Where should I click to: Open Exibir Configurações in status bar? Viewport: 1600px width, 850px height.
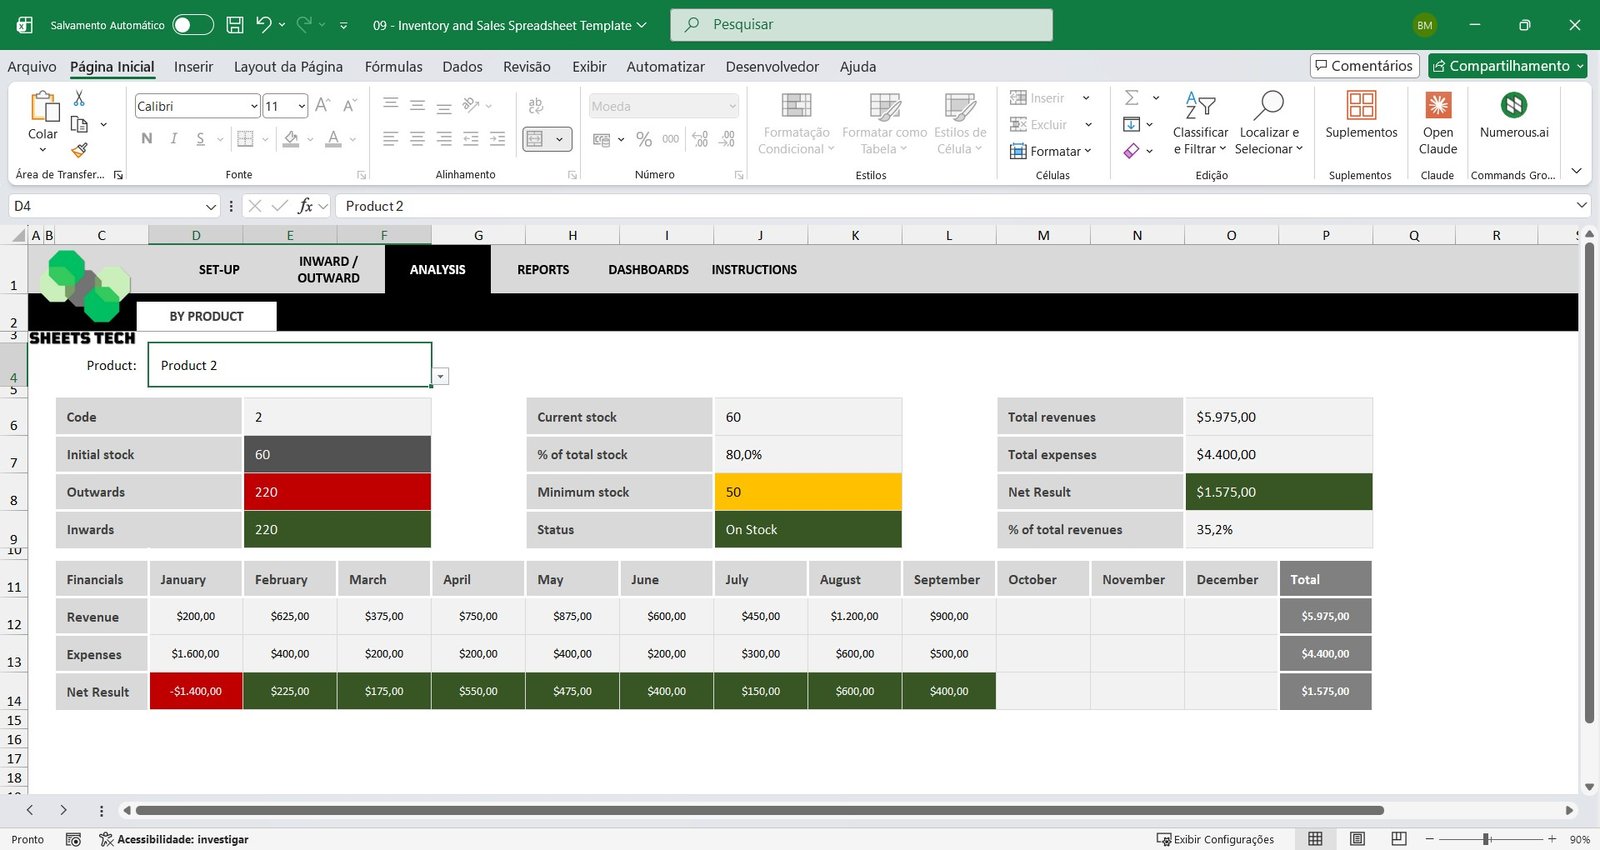coord(1215,839)
